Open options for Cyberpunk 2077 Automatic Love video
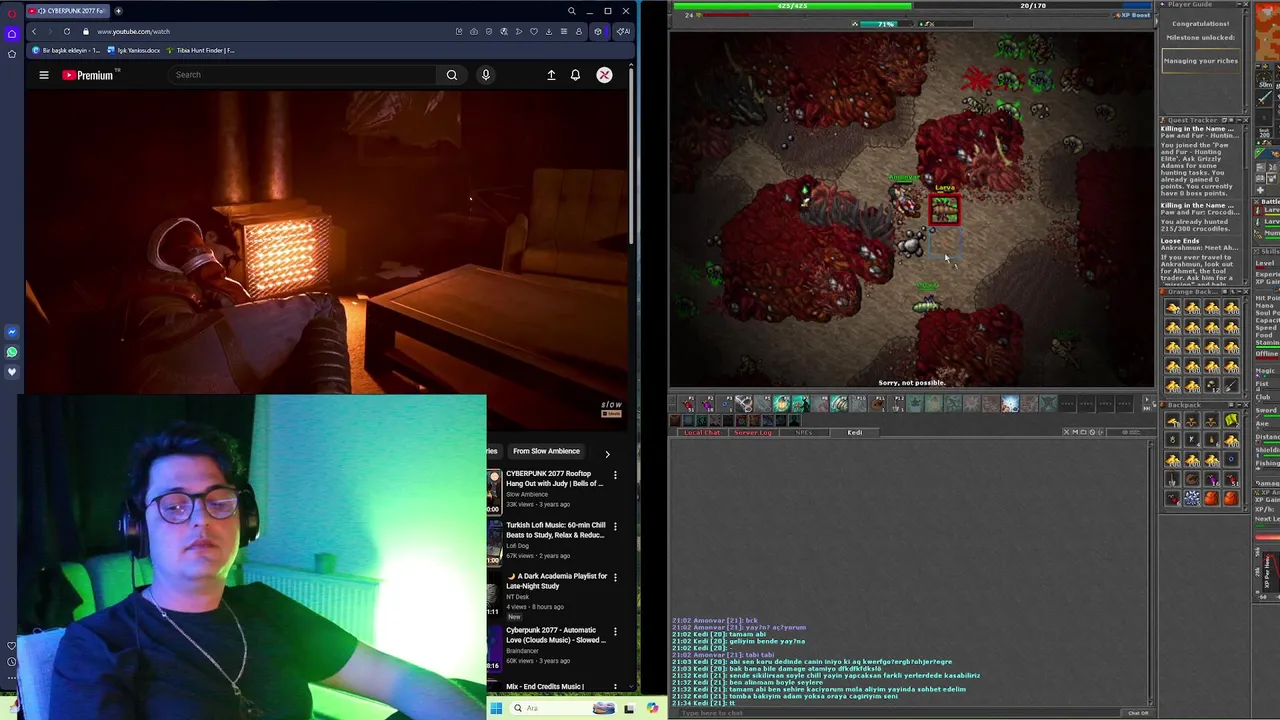The image size is (1280, 720). pos(615,632)
